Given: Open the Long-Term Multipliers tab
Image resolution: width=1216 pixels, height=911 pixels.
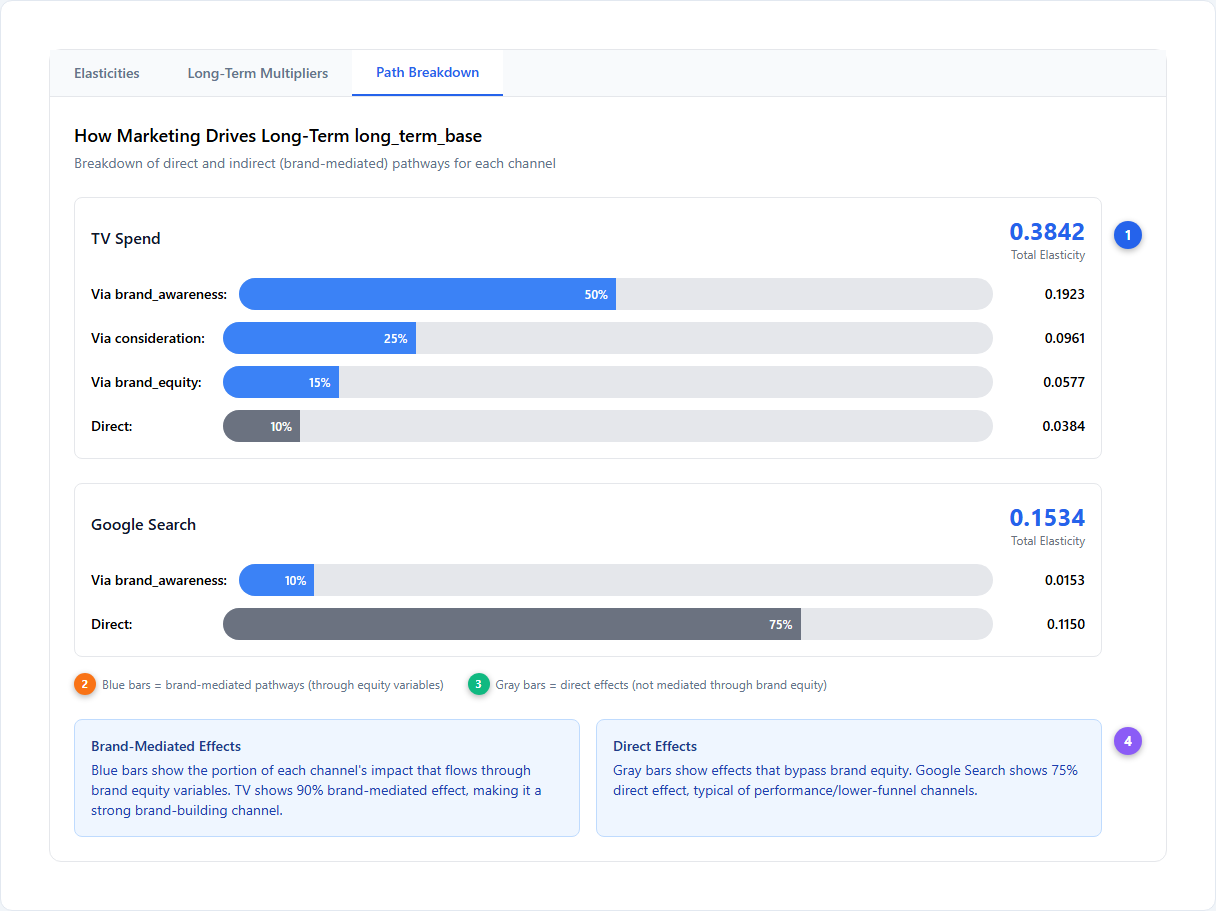Looking at the screenshot, I should tap(258, 73).
